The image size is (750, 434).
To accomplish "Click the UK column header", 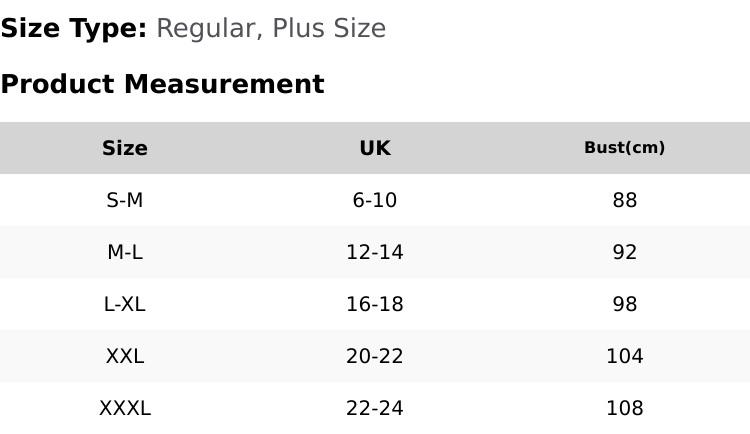I will coord(375,148).
